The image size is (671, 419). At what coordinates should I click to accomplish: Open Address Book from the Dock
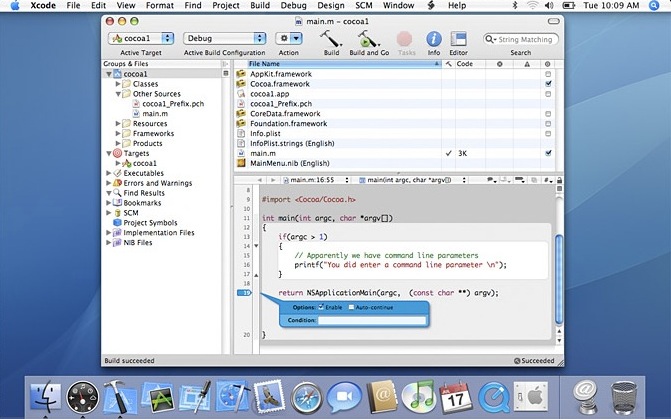point(382,397)
